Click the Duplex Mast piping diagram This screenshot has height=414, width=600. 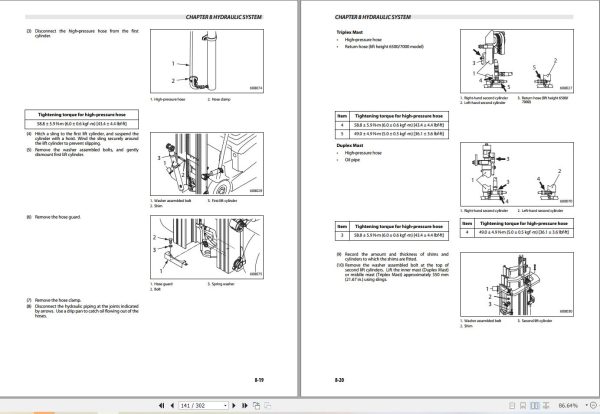pyautogui.click(x=517, y=174)
